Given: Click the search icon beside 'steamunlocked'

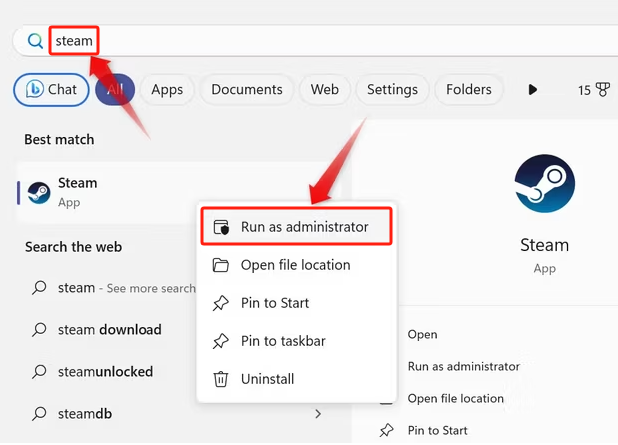Looking at the screenshot, I should pyautogui.click(x=39, y=372).
